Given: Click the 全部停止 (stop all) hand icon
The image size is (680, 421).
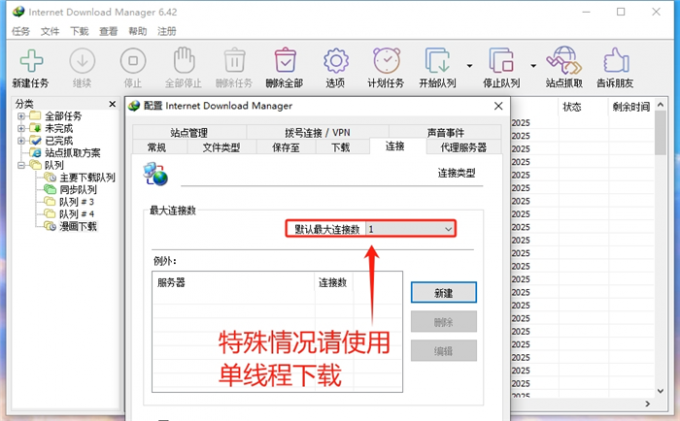Looking at the screenshot, I should pos(184,60).
